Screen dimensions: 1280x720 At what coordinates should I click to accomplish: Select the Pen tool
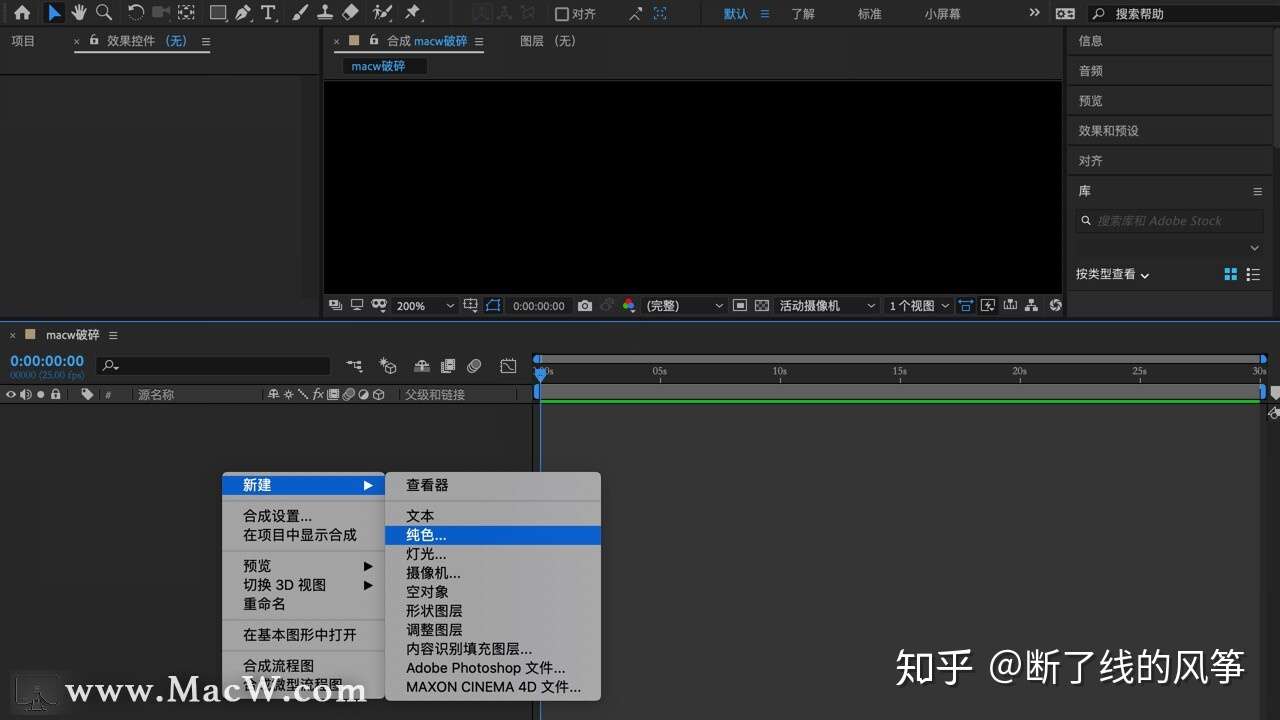(243, 13)
